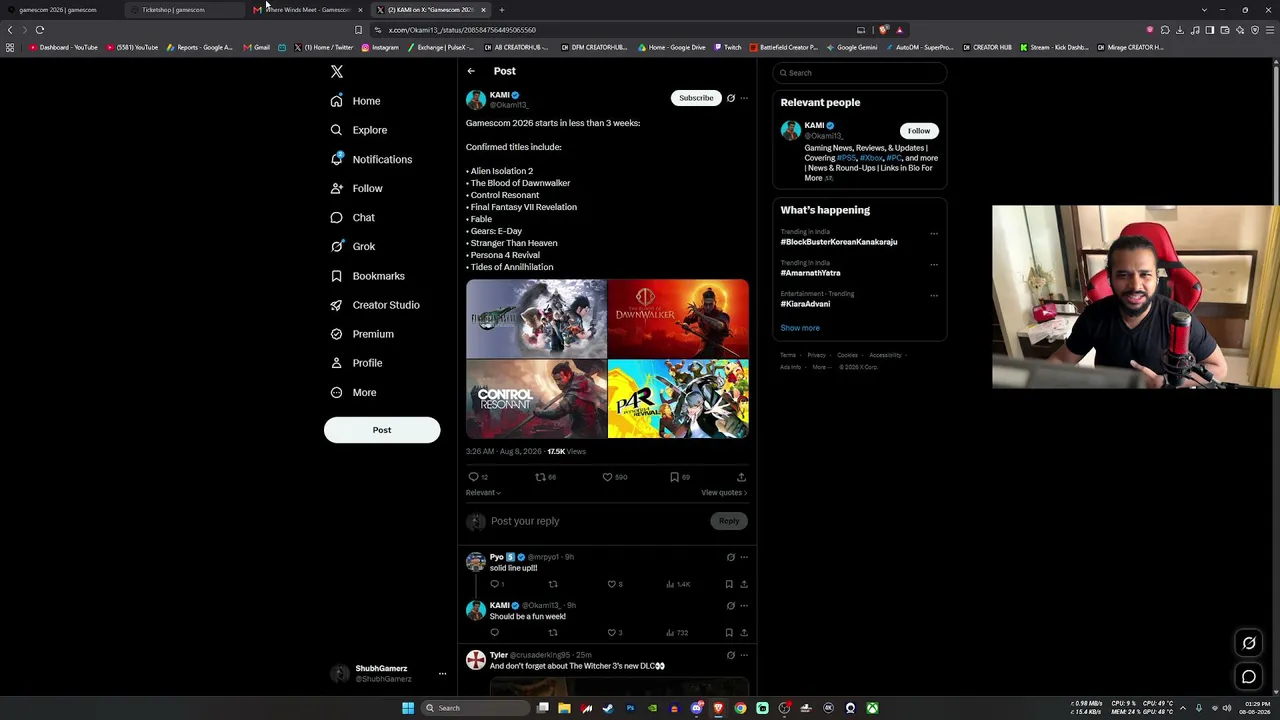Open Grok actions icon on KAMI's main post

coord(731,98)
